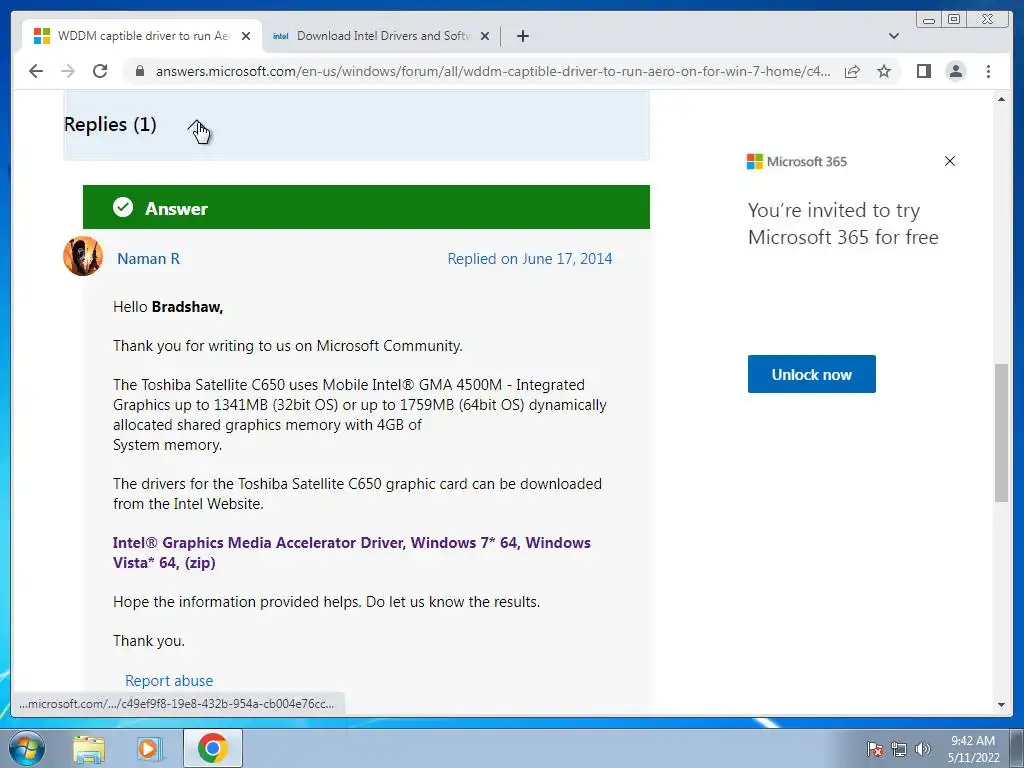Launch Windows Media Player from taskbar
This screenshot has width=1024, height=768.
[x=150, y=749]
